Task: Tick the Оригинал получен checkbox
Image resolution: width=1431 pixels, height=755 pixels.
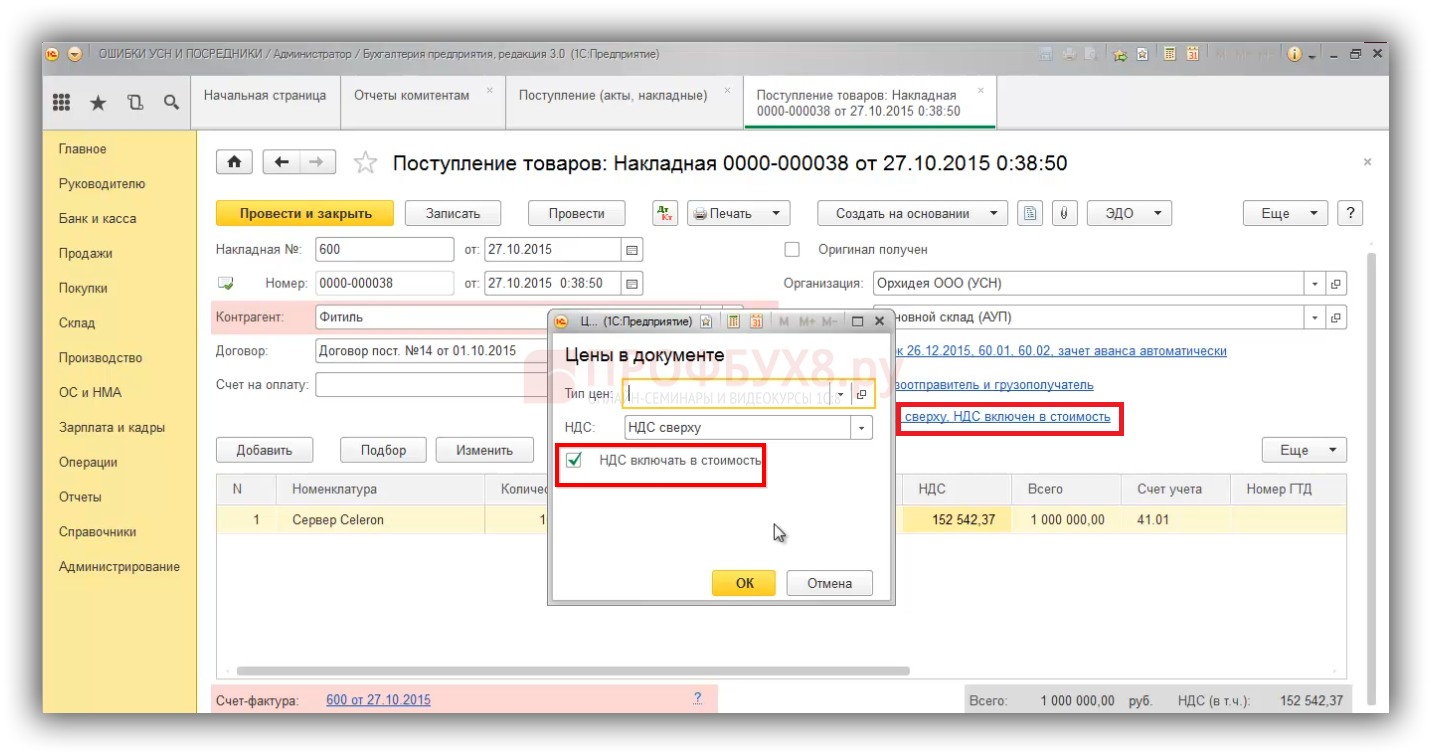Action: pyautogui.click(x=792, y=249)
